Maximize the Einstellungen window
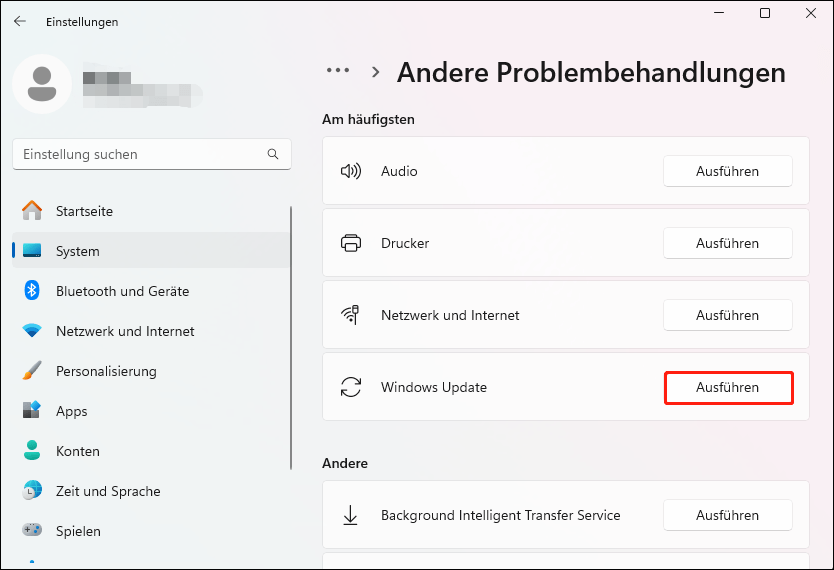Image resolution: width=834 pixels, height=570 pixels. (x=765, y=13)
